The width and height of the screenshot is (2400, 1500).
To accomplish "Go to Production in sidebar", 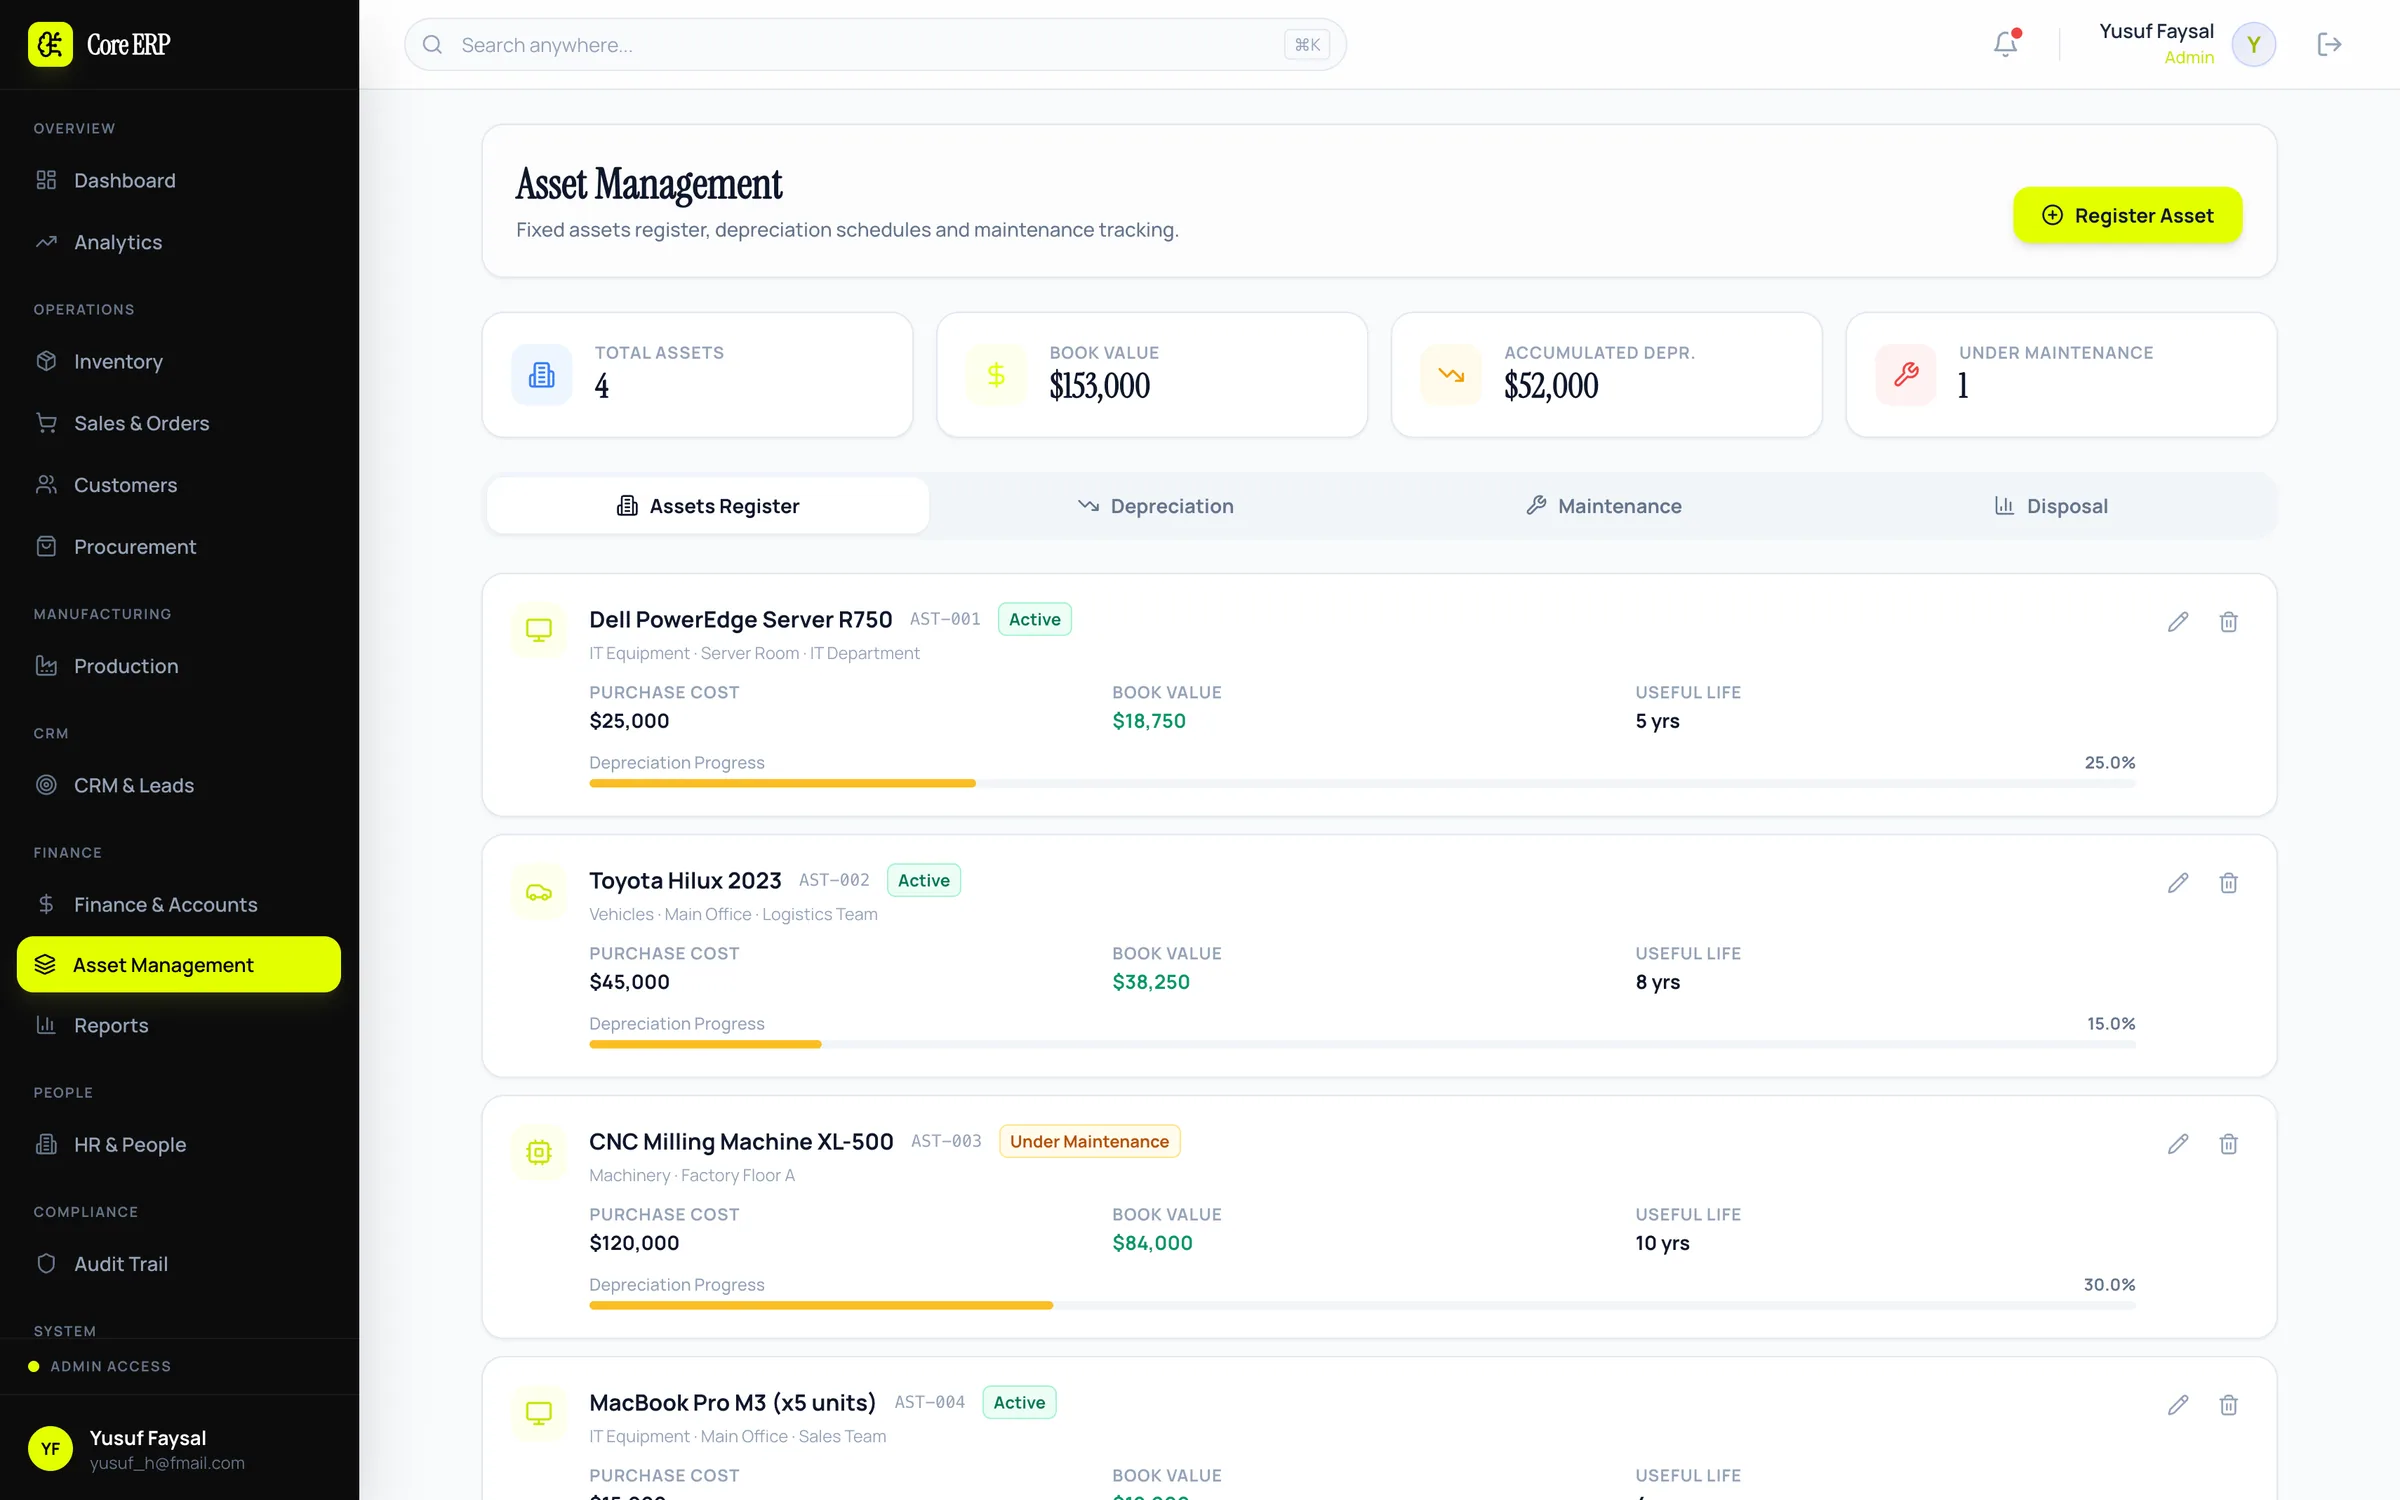I will click(x=179, y=666).
